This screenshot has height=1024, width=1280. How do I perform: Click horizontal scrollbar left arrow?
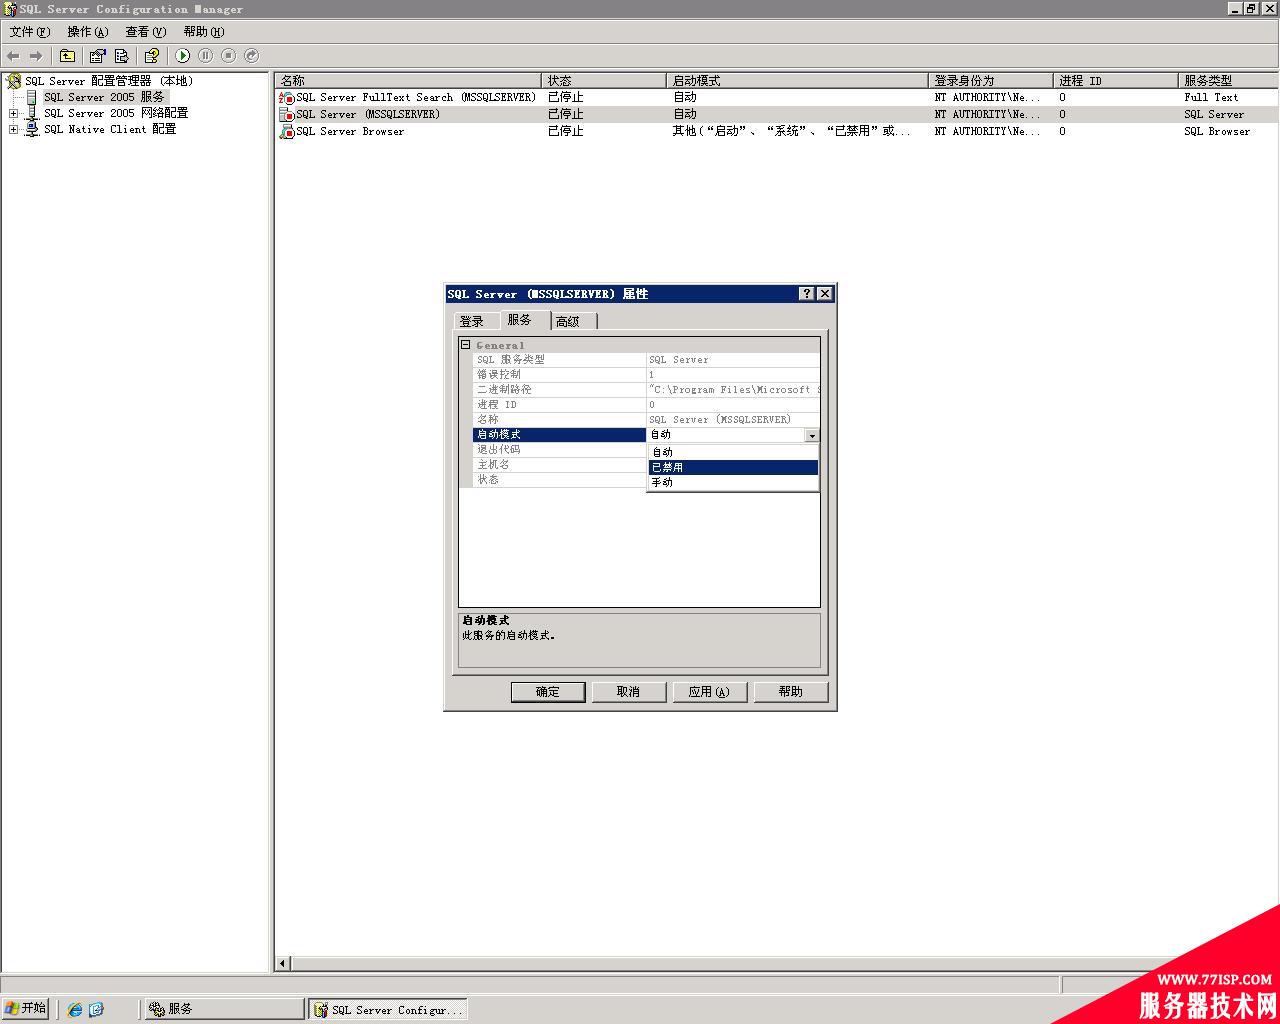coord(283,963)
